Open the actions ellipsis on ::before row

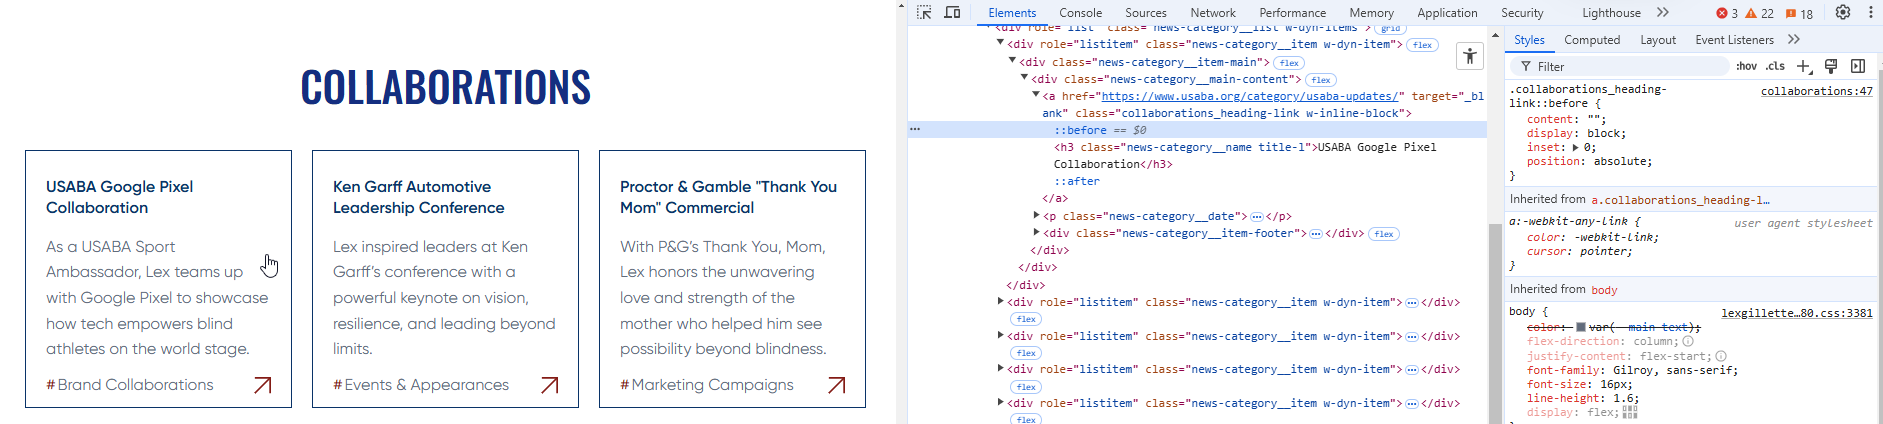click(x=915, y=130)
